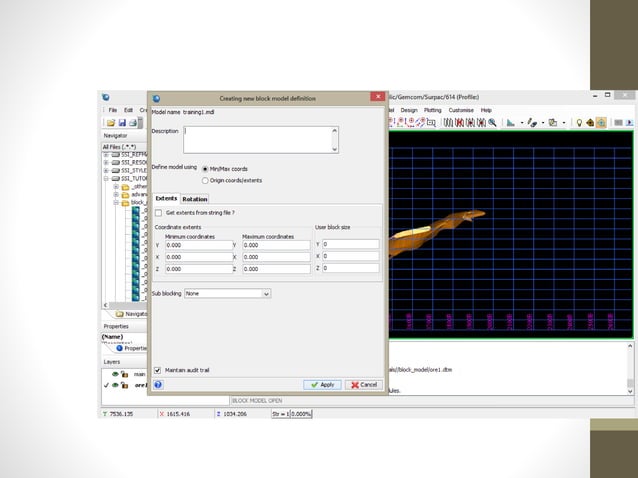Enable Get extents from string file checkbox
The width and height of the screenshot is (638, 478).
(158, 213)
